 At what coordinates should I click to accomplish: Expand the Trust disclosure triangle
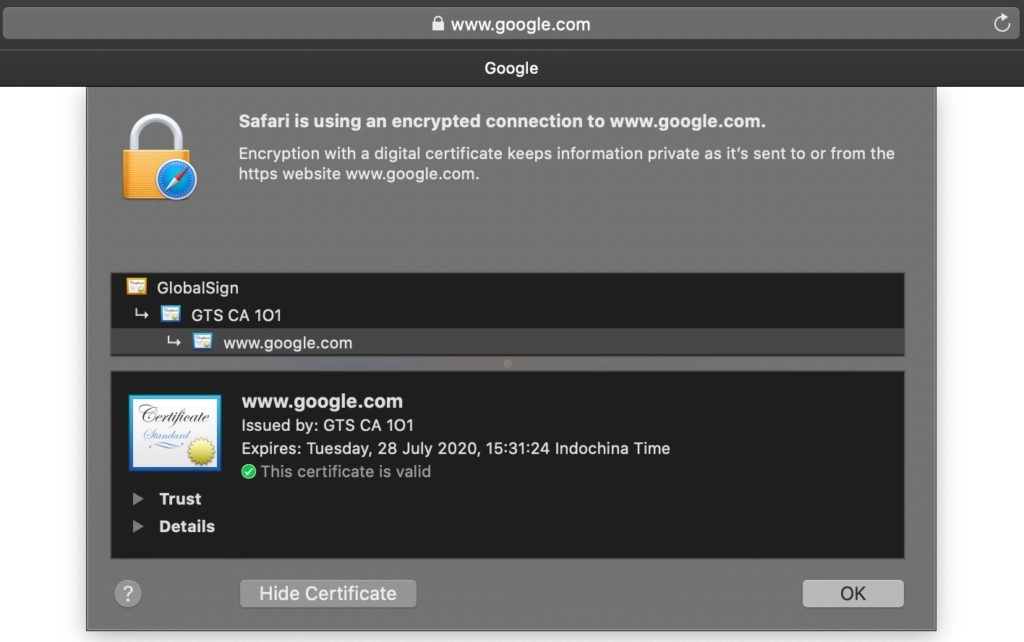pos(138,499)
